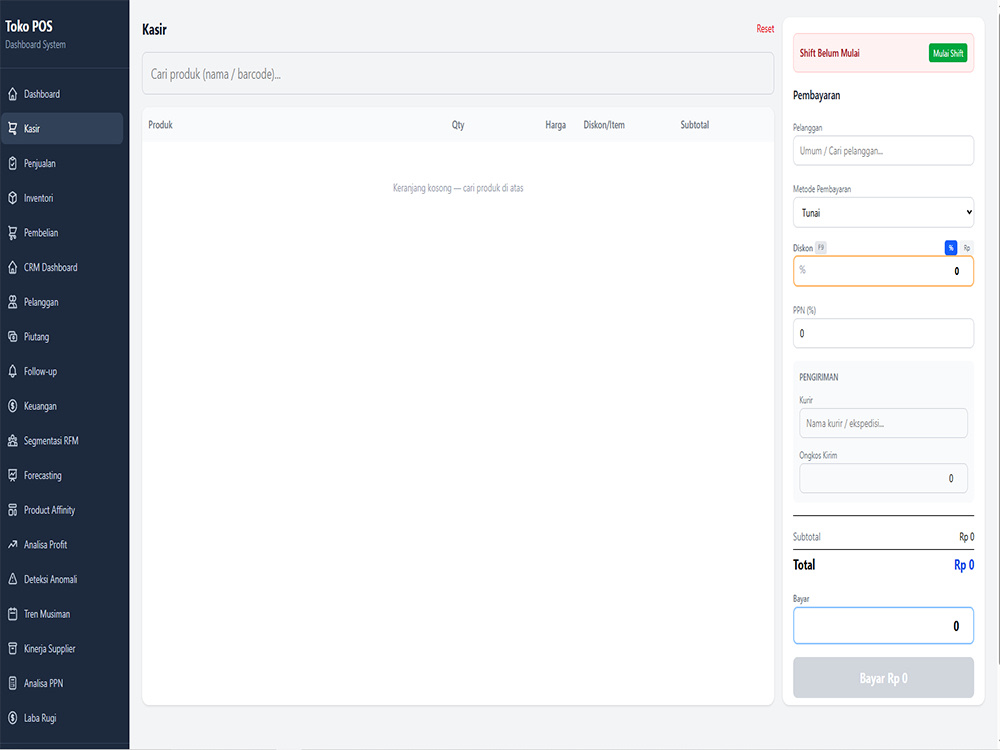The image size is (1000, 750).
Task: Click the Piutang icon
Action: click(x=13, y=337)
